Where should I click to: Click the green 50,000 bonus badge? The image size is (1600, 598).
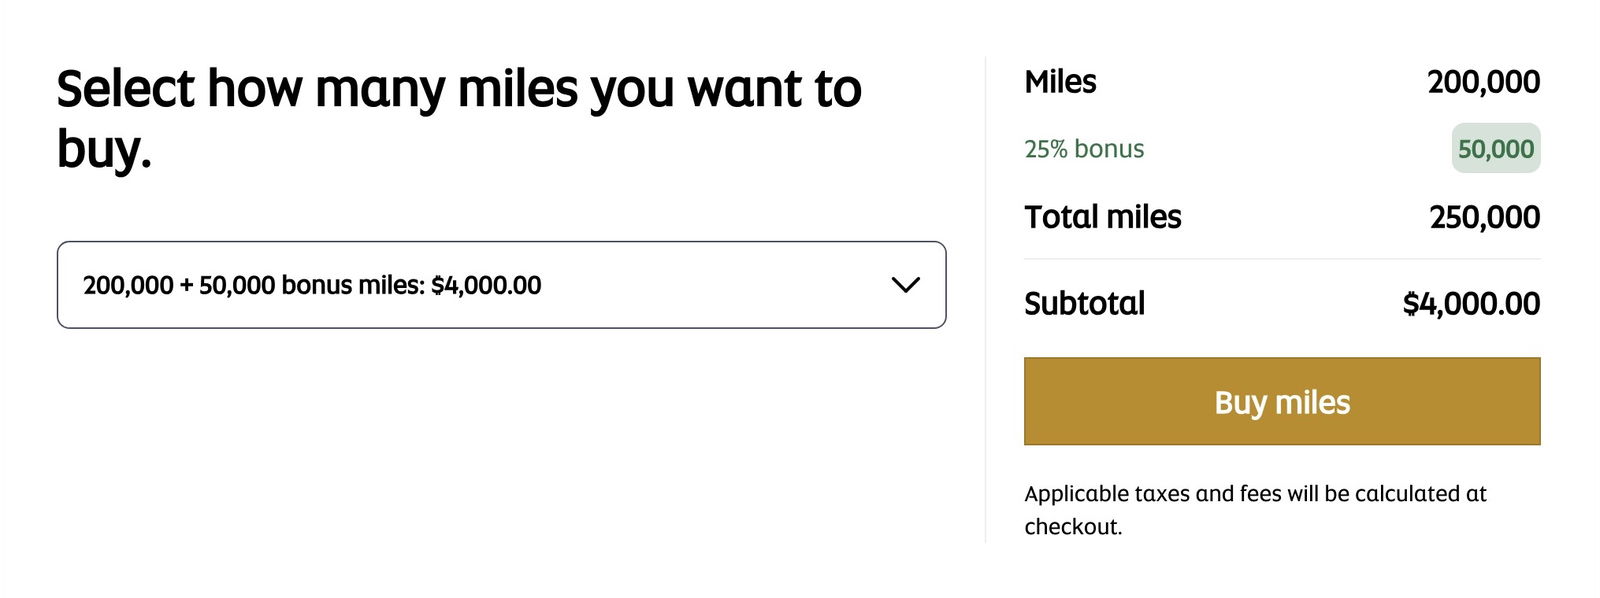[1495, 149]
